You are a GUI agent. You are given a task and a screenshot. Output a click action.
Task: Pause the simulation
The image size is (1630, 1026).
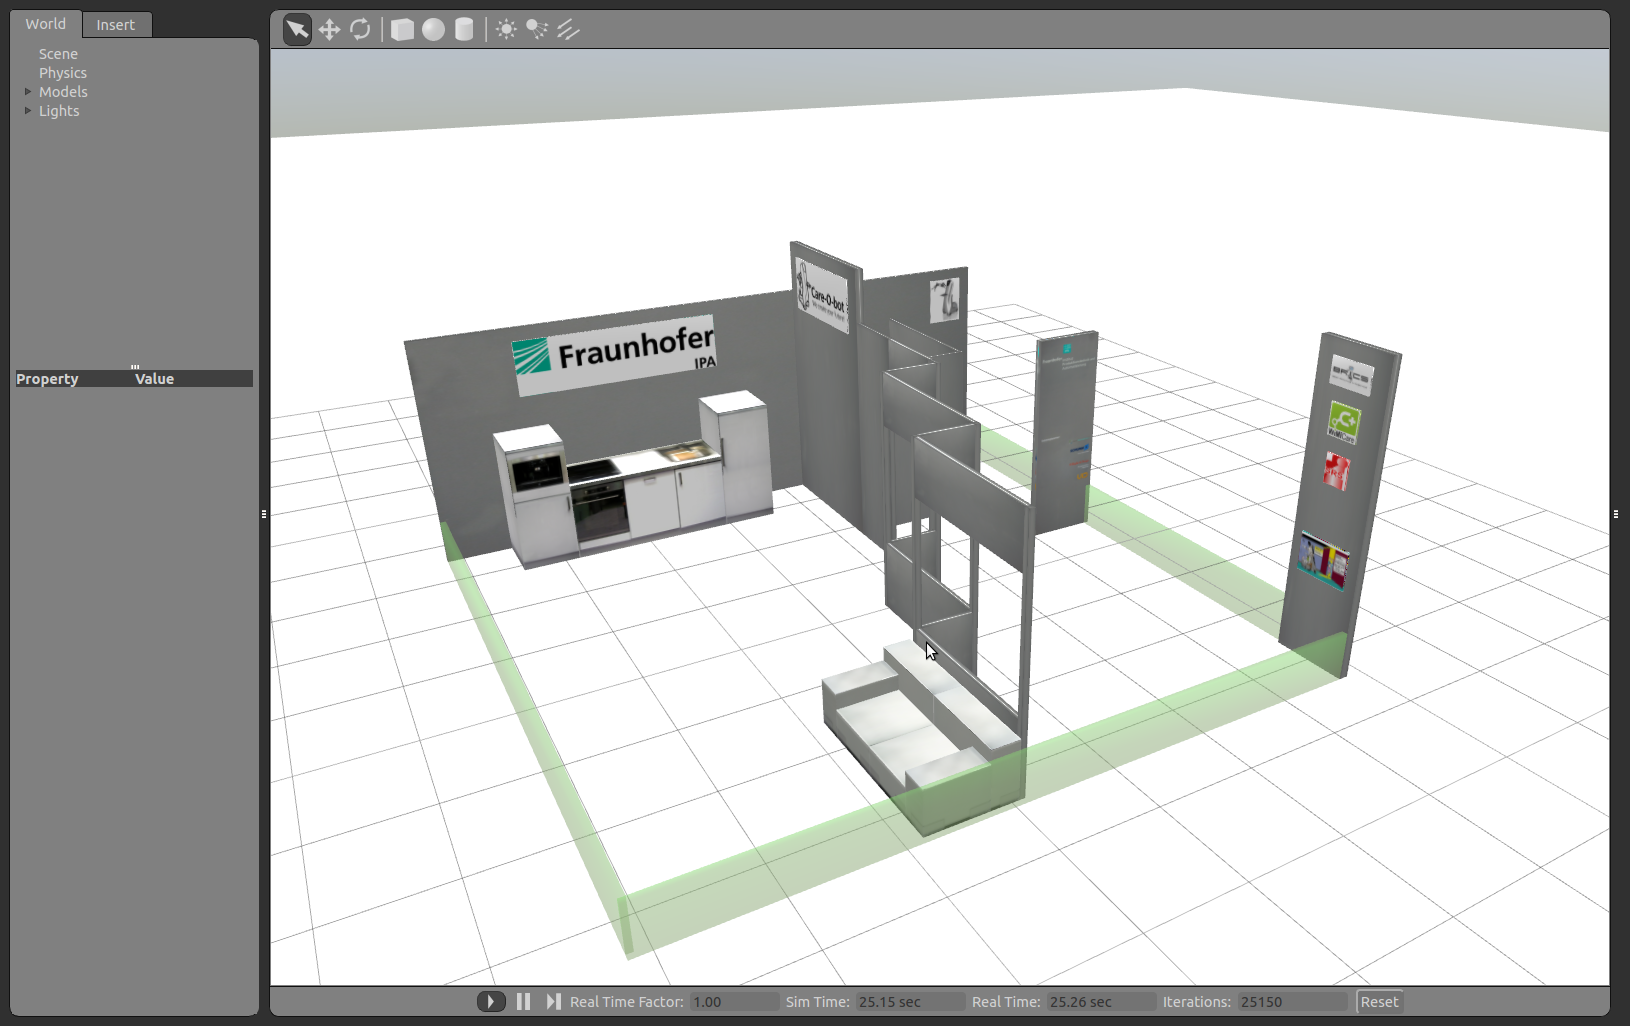click(x=523, y=1001)
